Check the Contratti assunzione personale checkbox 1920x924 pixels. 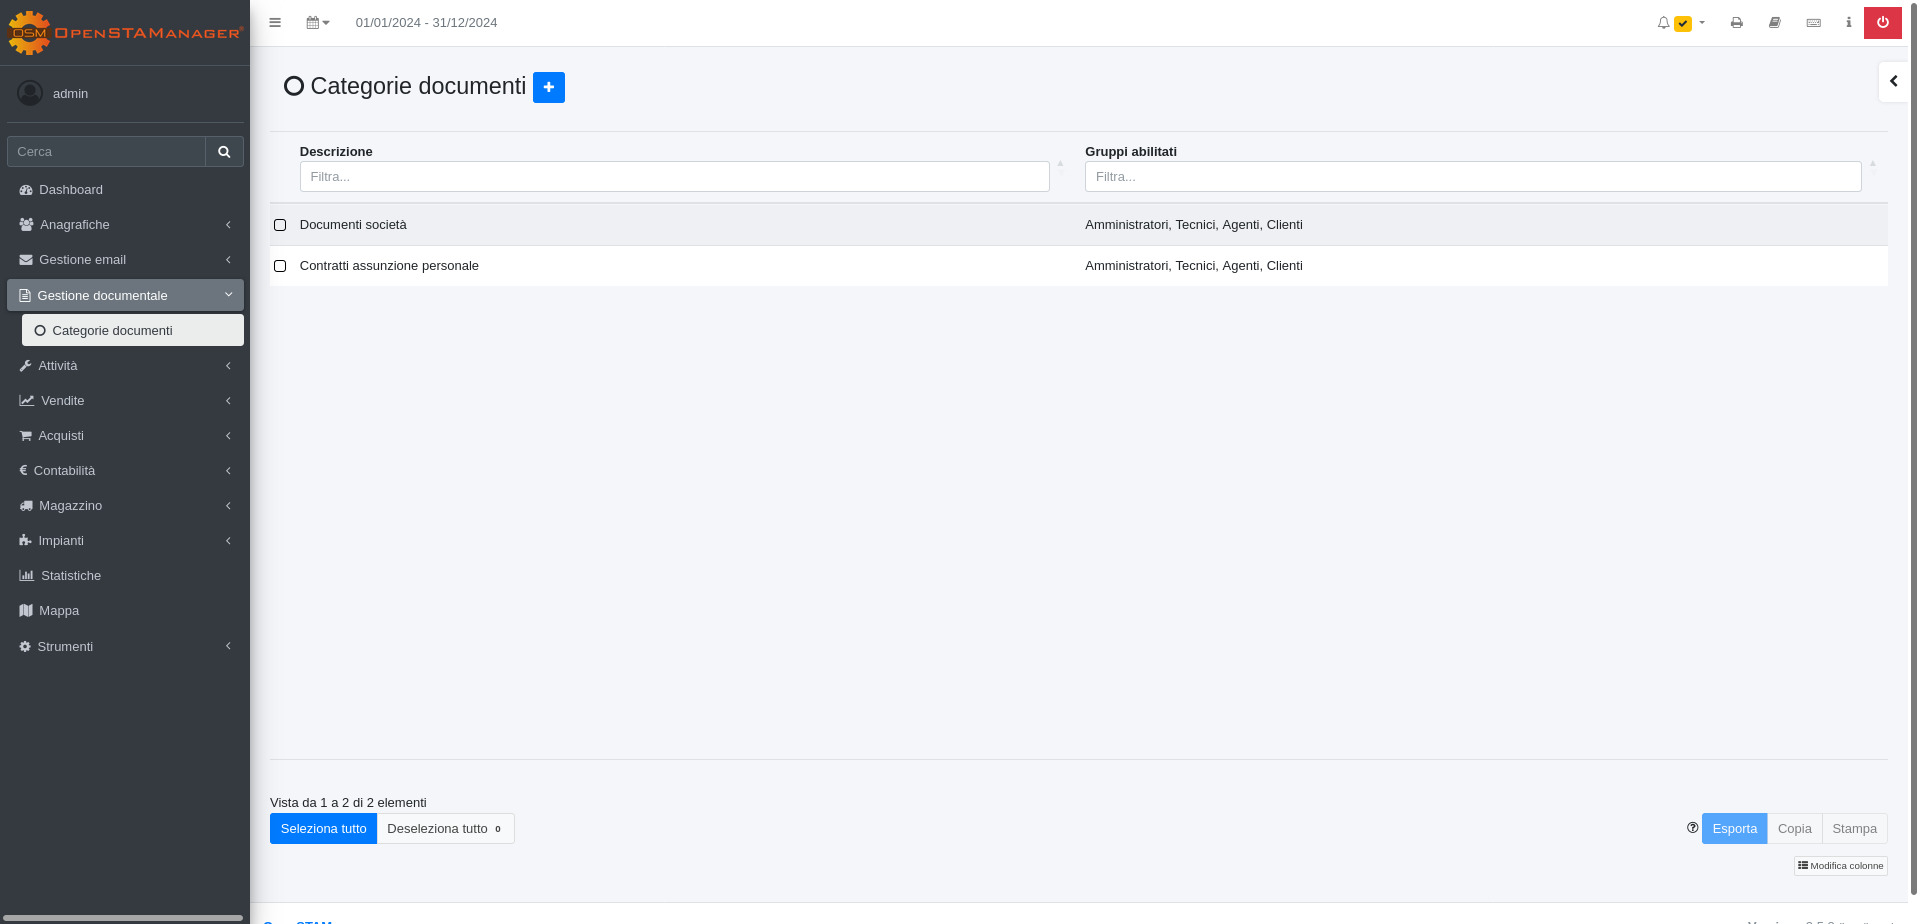click(x=280, y=266)
